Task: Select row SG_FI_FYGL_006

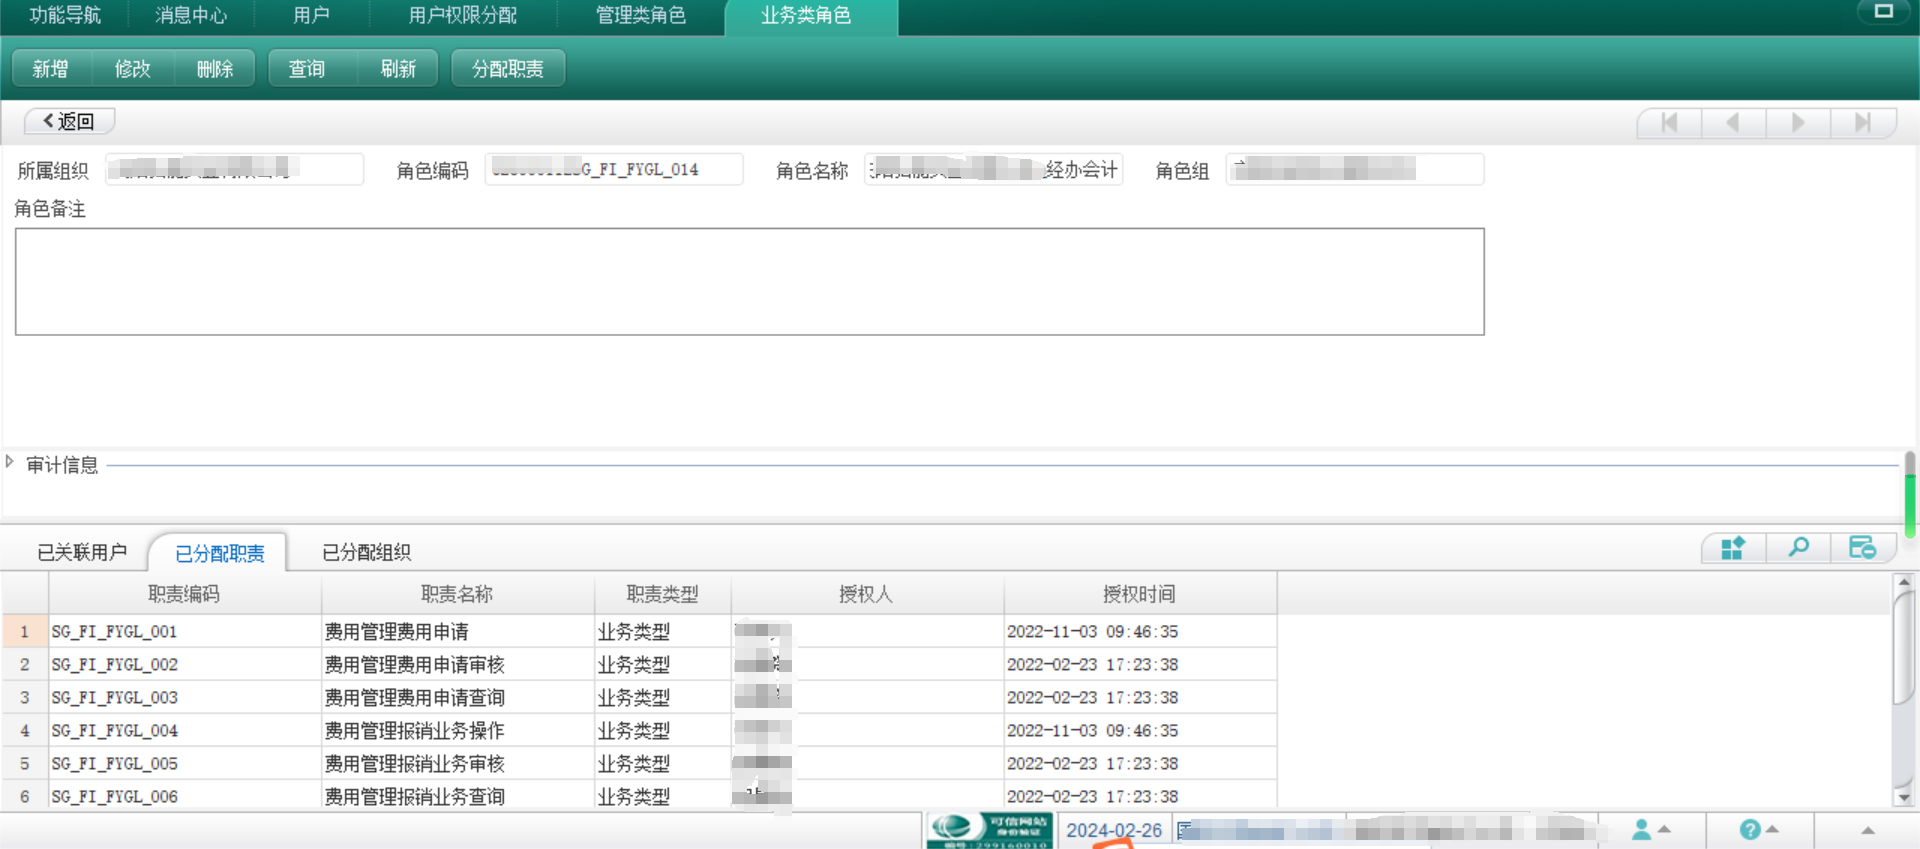Action: pyautogui.click(x=640, y=796)
